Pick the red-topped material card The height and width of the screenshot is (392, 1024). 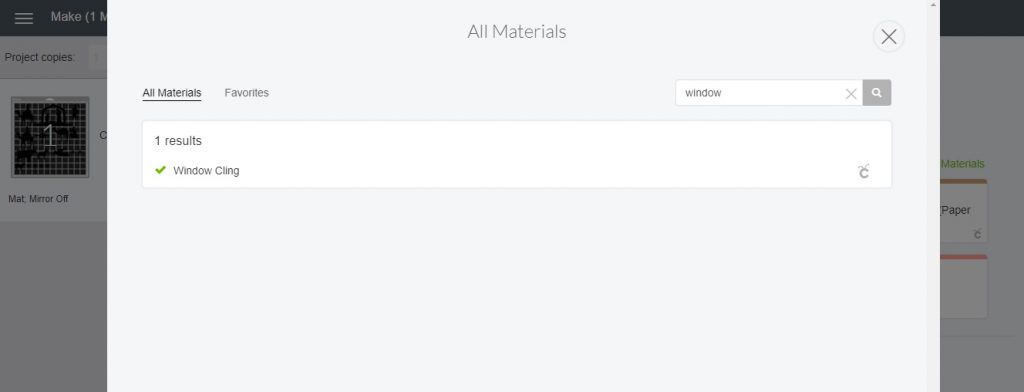pyautogui.click(x=963, y=286)
